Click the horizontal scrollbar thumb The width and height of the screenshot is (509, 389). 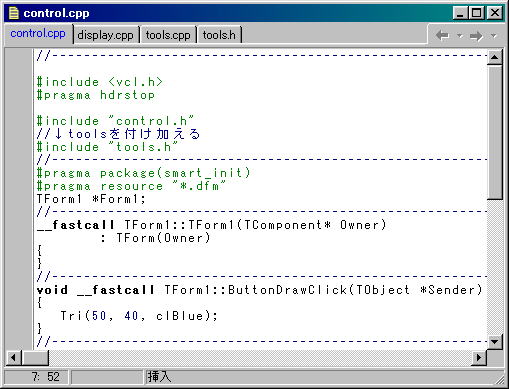coord(35,358)
